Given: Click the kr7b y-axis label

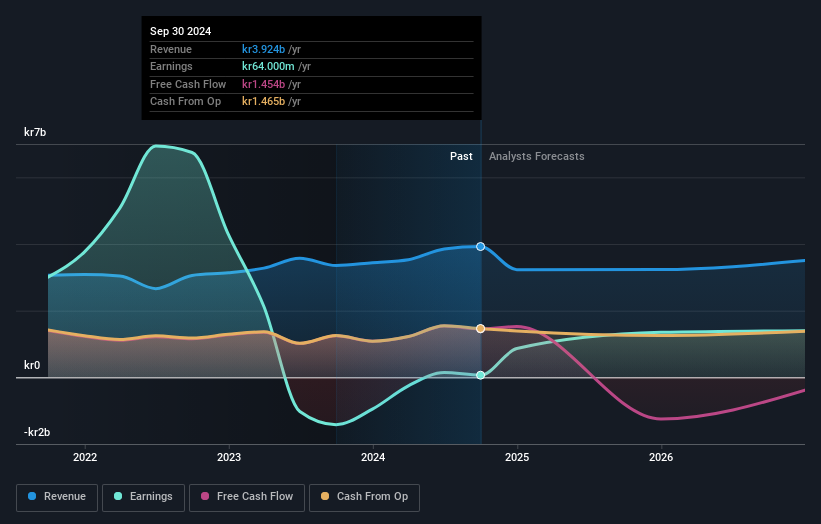Looking at the screenshot, I should tap(35, 132).
